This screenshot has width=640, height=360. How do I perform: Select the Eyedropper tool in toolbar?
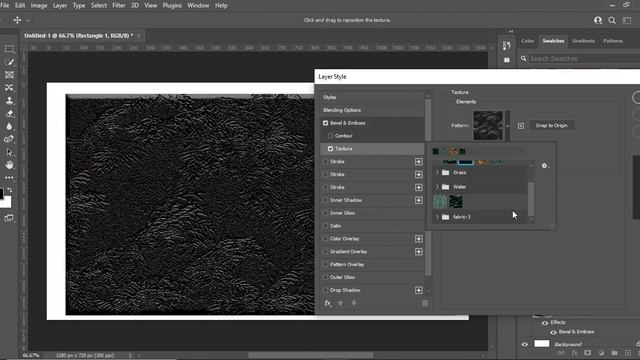pos(9,62)
